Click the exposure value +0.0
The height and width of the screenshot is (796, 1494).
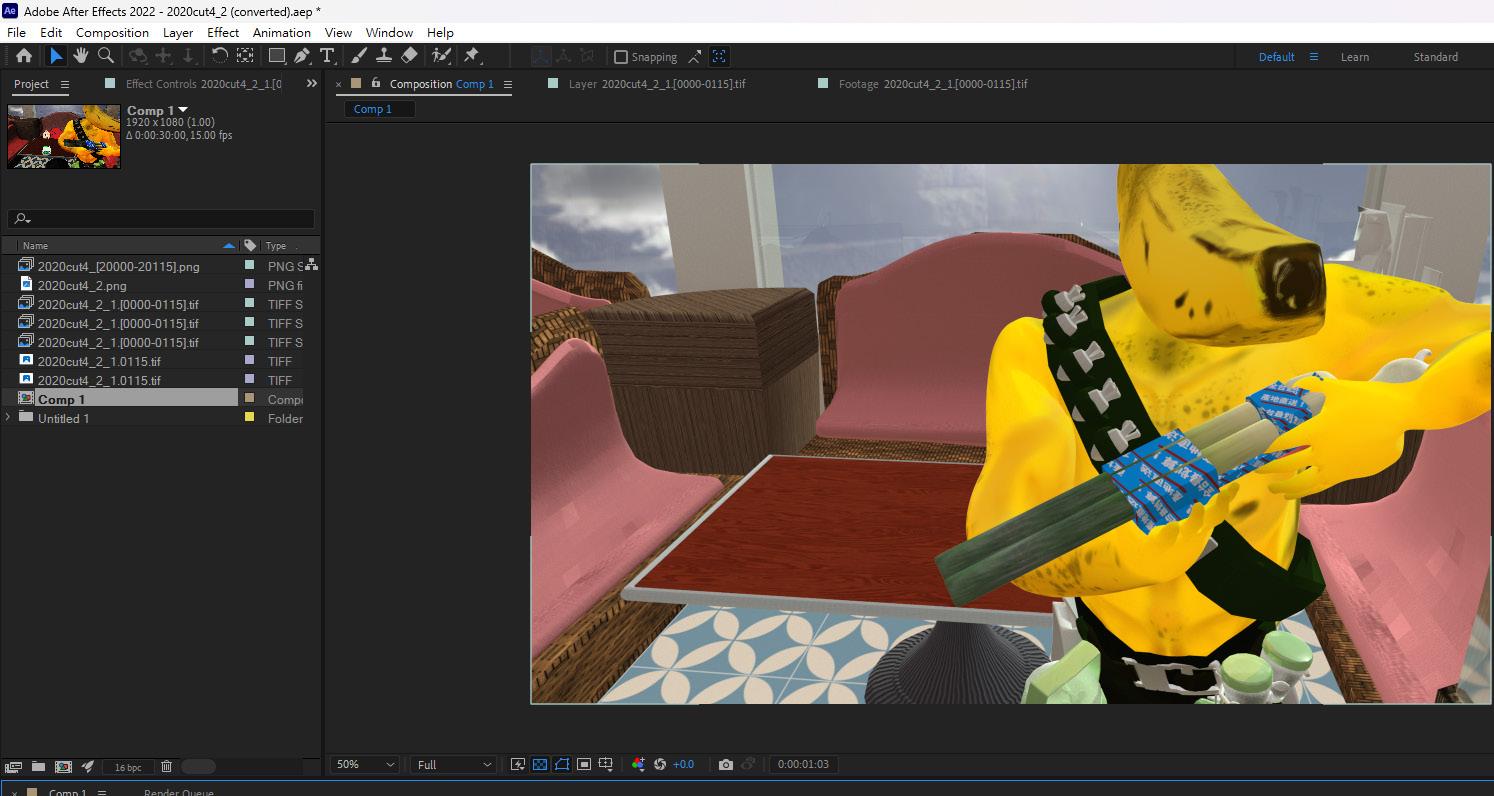pos(683,764)
